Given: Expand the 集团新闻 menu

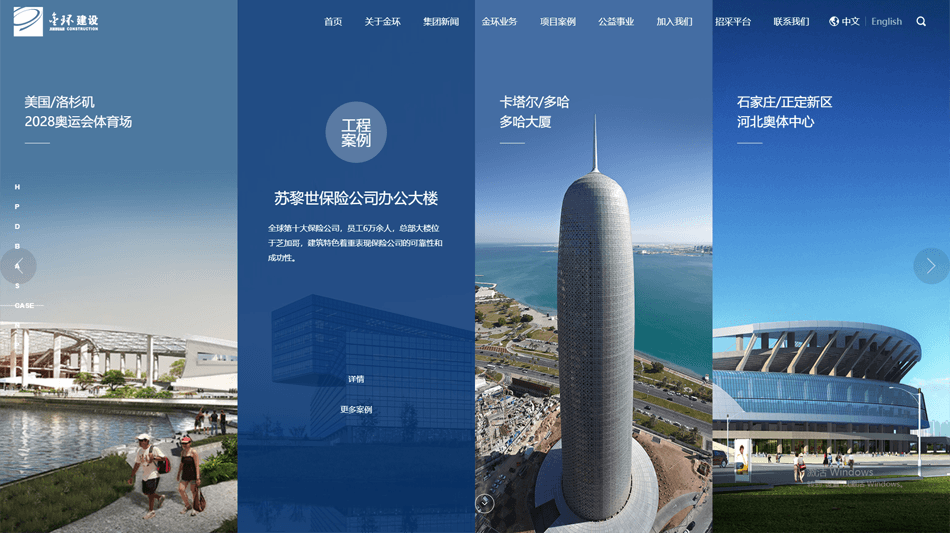Looking at the screenshot, I should (441, 21).
